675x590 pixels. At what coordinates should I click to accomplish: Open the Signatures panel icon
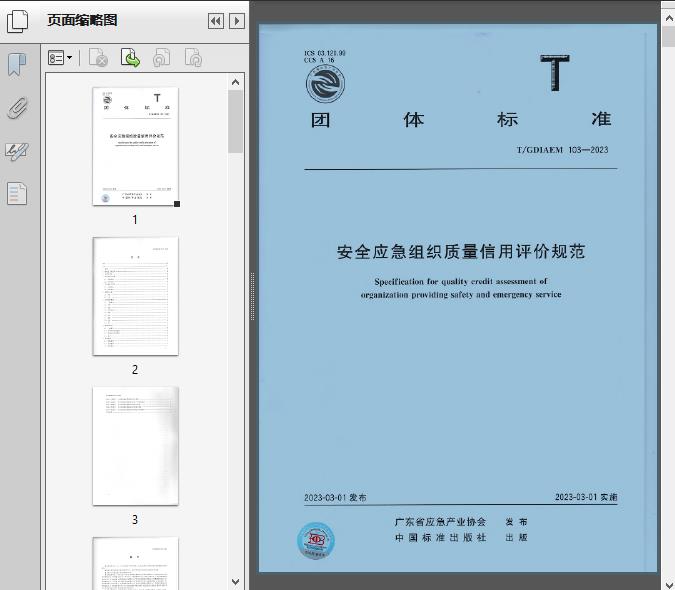click(17, 151)
